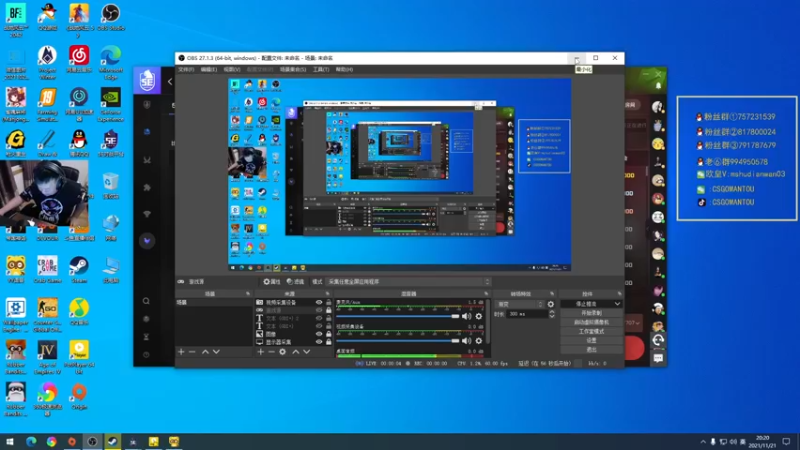Unlock the 显示器采集 source
800x450 pixels.
click(329, 342)
